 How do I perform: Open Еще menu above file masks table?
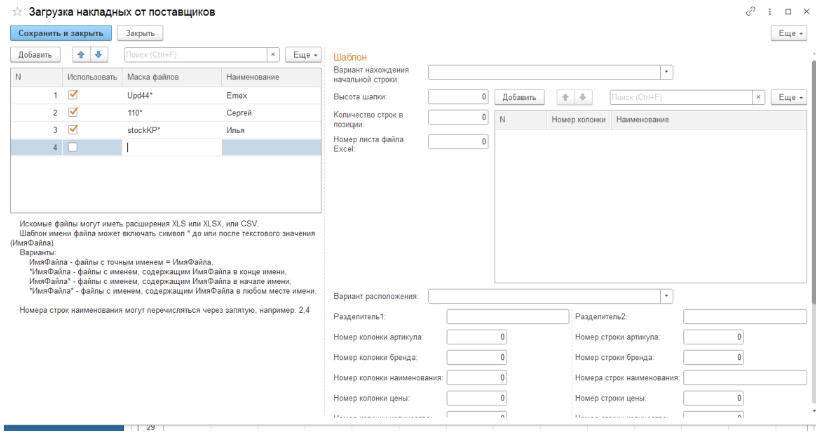click(304, 54)
